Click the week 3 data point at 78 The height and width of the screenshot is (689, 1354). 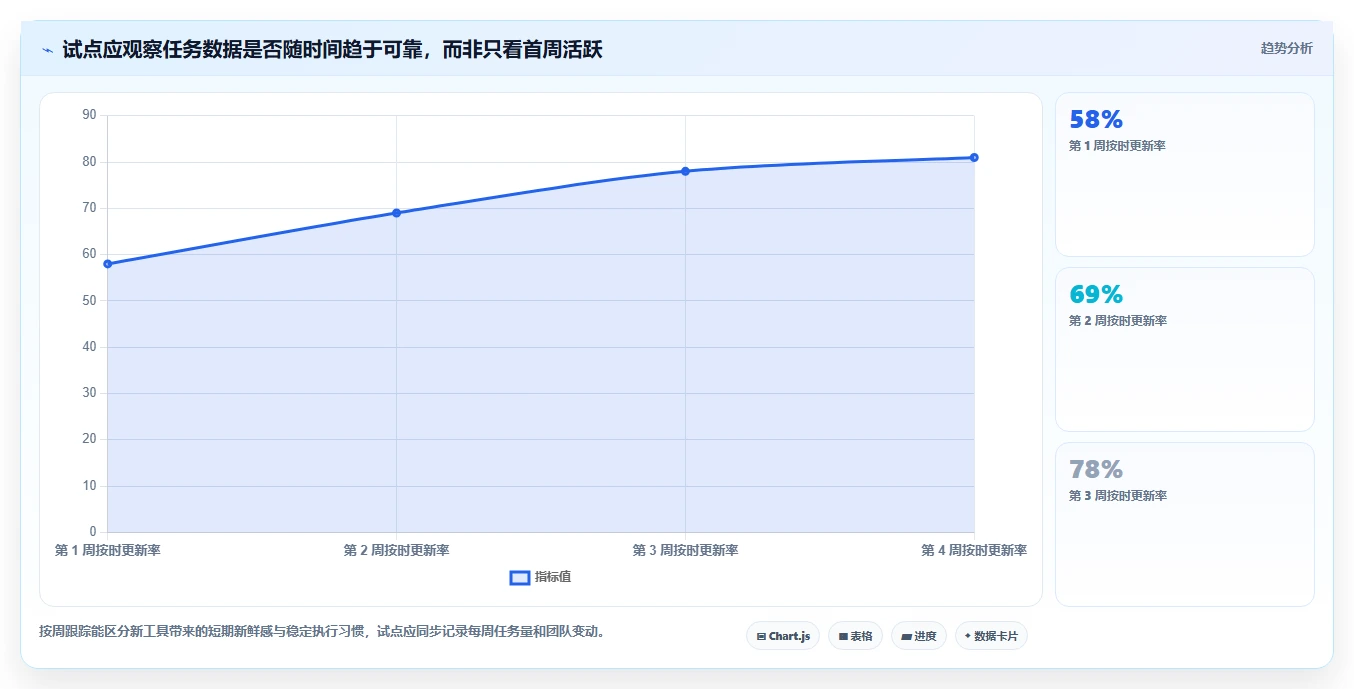pyautogui.click(x=685, y=171)
